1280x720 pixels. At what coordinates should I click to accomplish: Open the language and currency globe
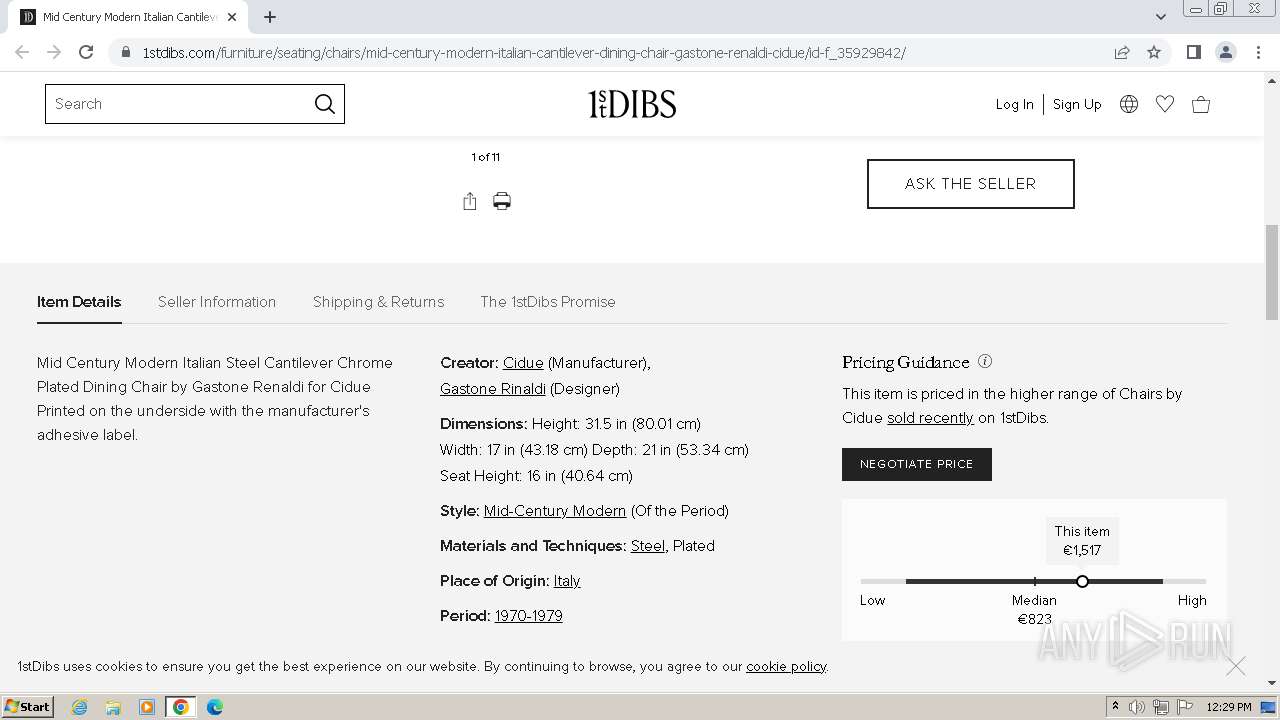click(x=1129, y=104)
